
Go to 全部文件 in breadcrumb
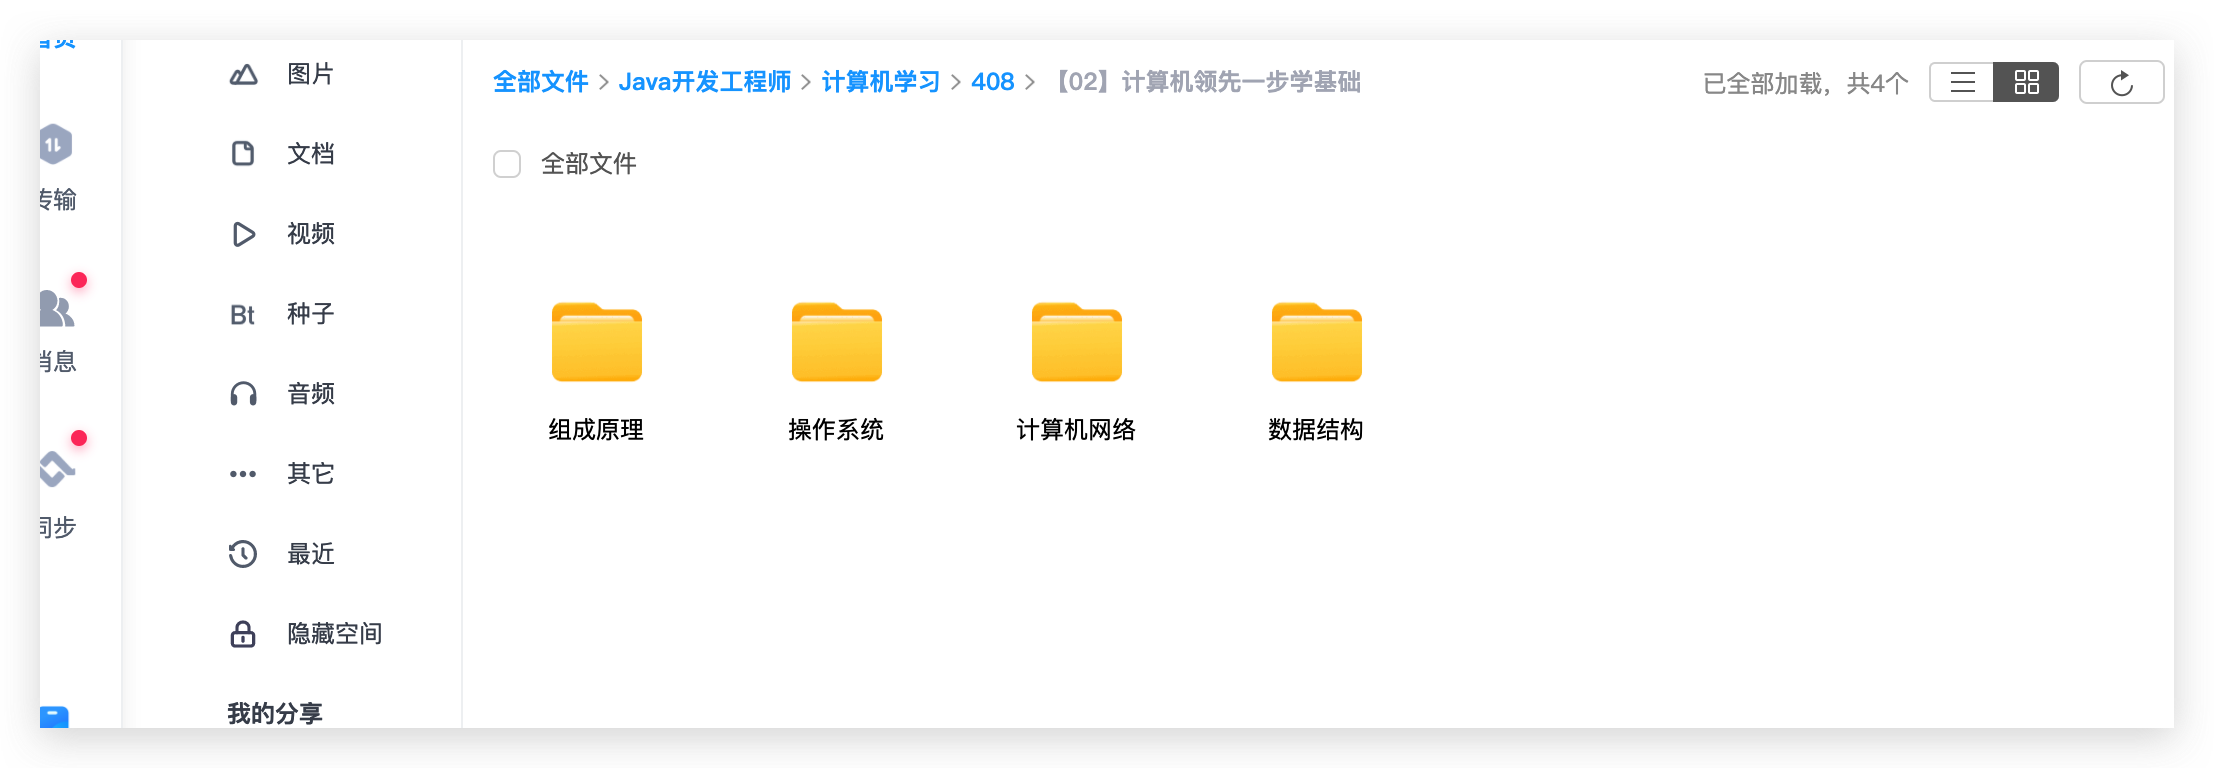pyautogui.click(x=541, y=82)
